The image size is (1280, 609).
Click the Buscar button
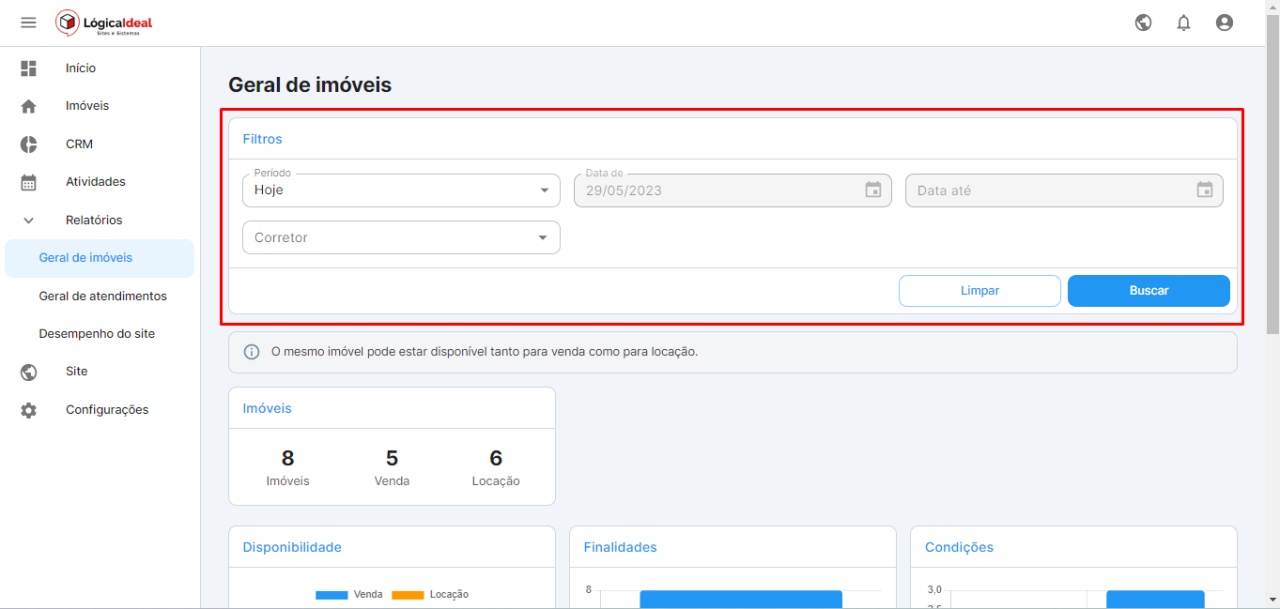(1148, 291)
